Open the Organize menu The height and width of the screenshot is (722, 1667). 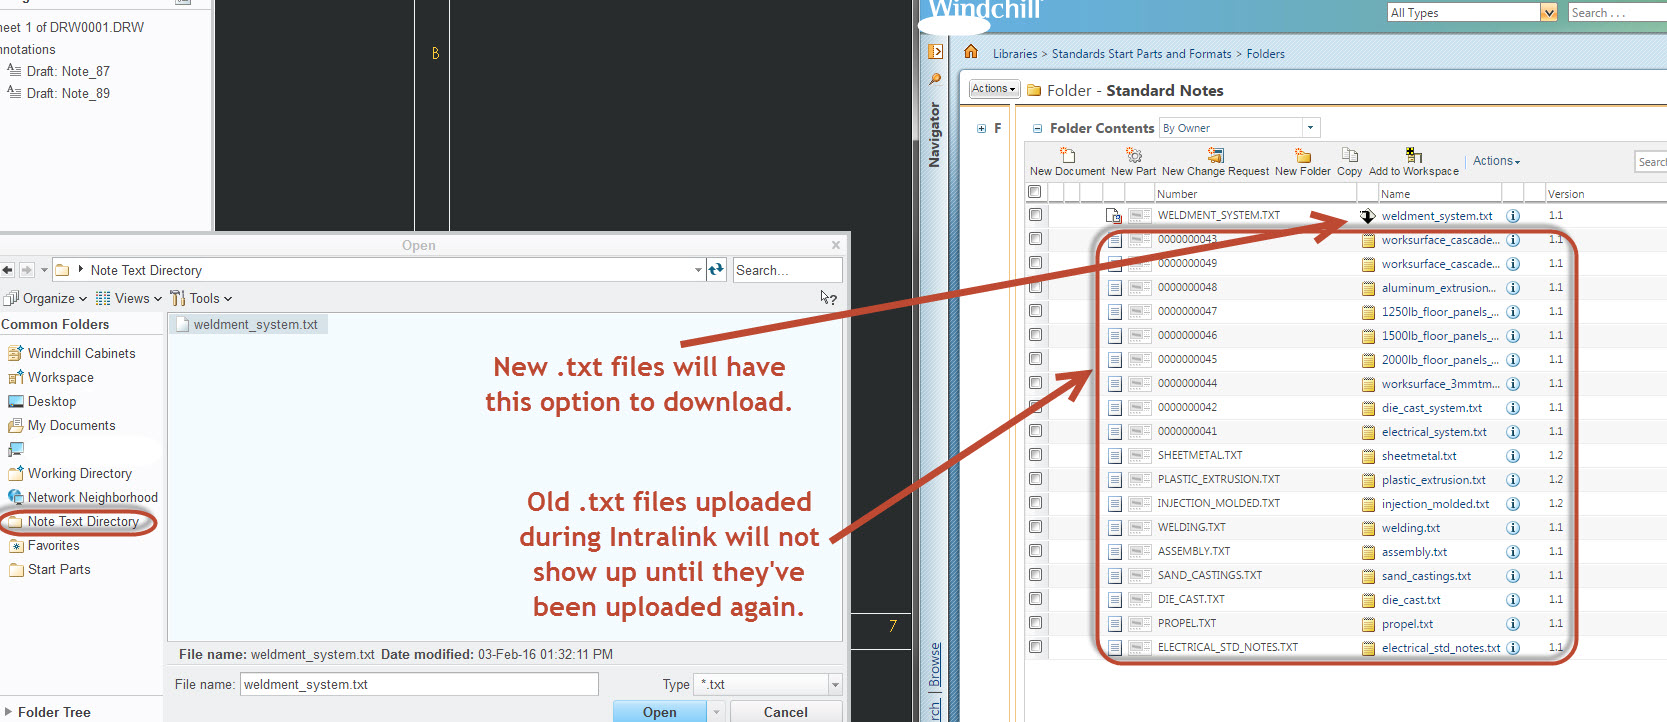pyautogui.click(x=45, y=298)
